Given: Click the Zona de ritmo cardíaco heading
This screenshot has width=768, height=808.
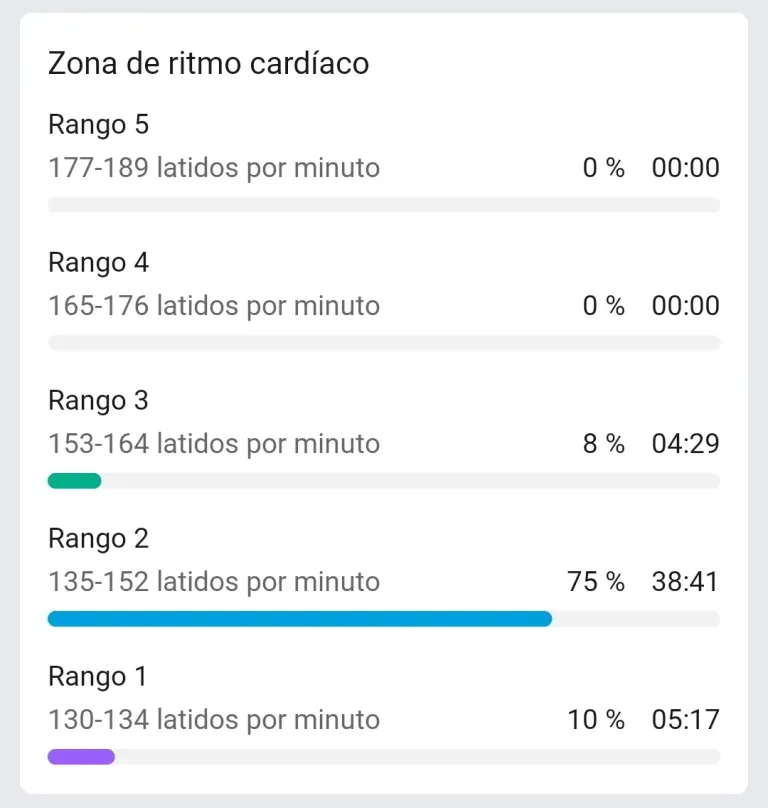Looking at the screenshot, I should tap(208, 63).
